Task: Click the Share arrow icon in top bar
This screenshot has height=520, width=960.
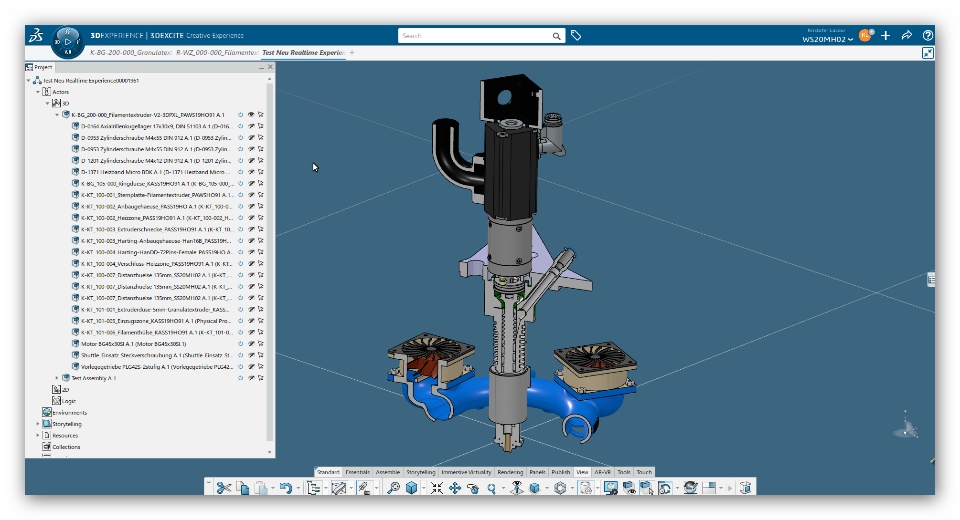Action: (907, 36)
